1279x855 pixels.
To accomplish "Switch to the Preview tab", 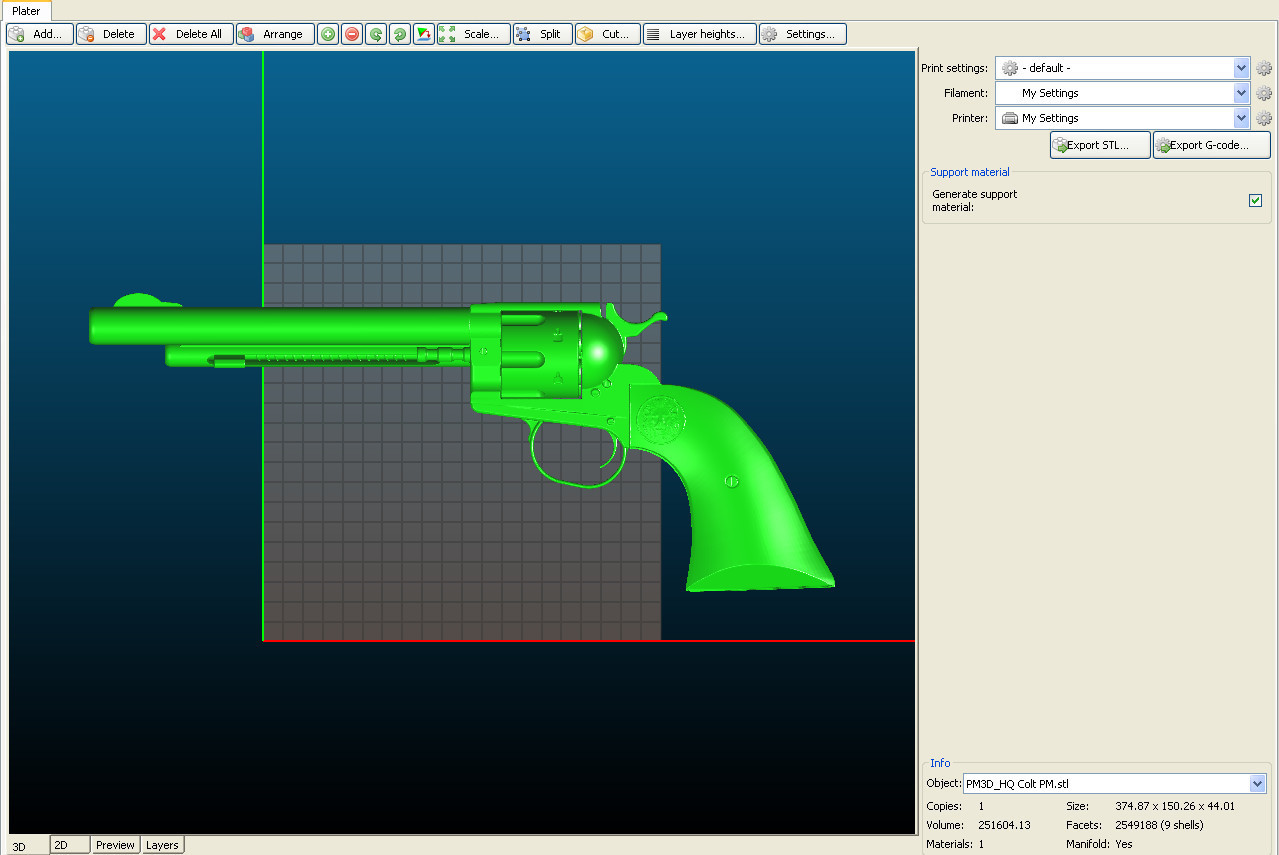I will (115, 845).
